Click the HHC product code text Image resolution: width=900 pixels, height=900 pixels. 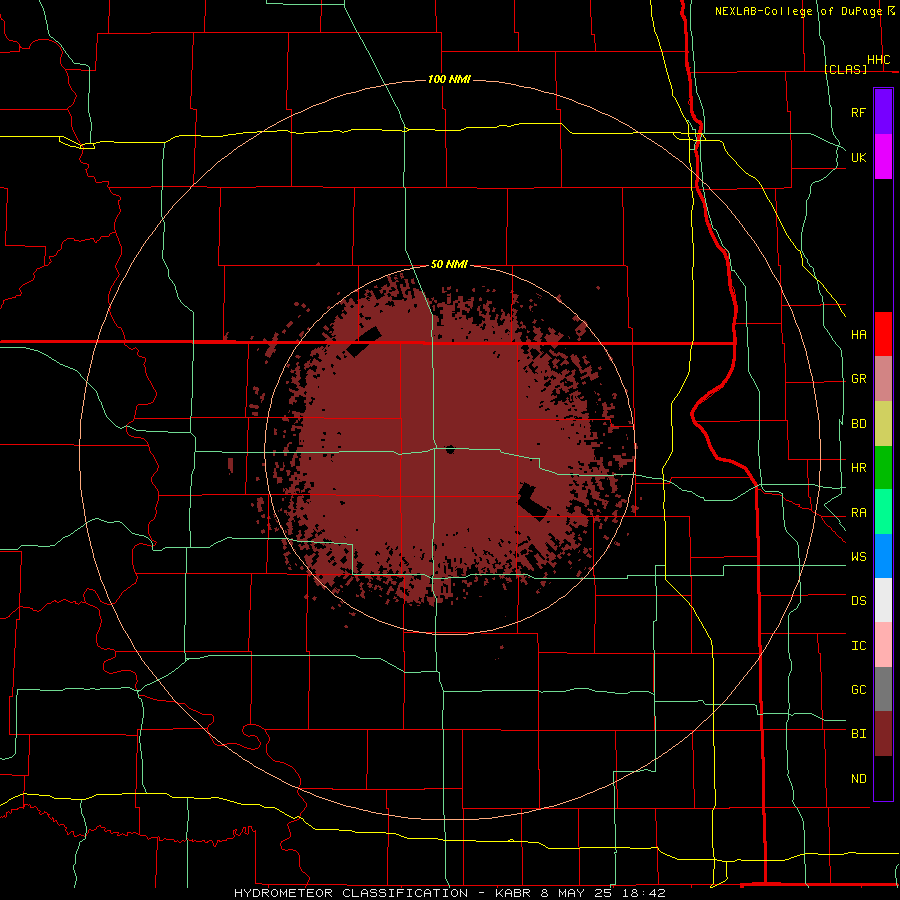pos(878,60)
